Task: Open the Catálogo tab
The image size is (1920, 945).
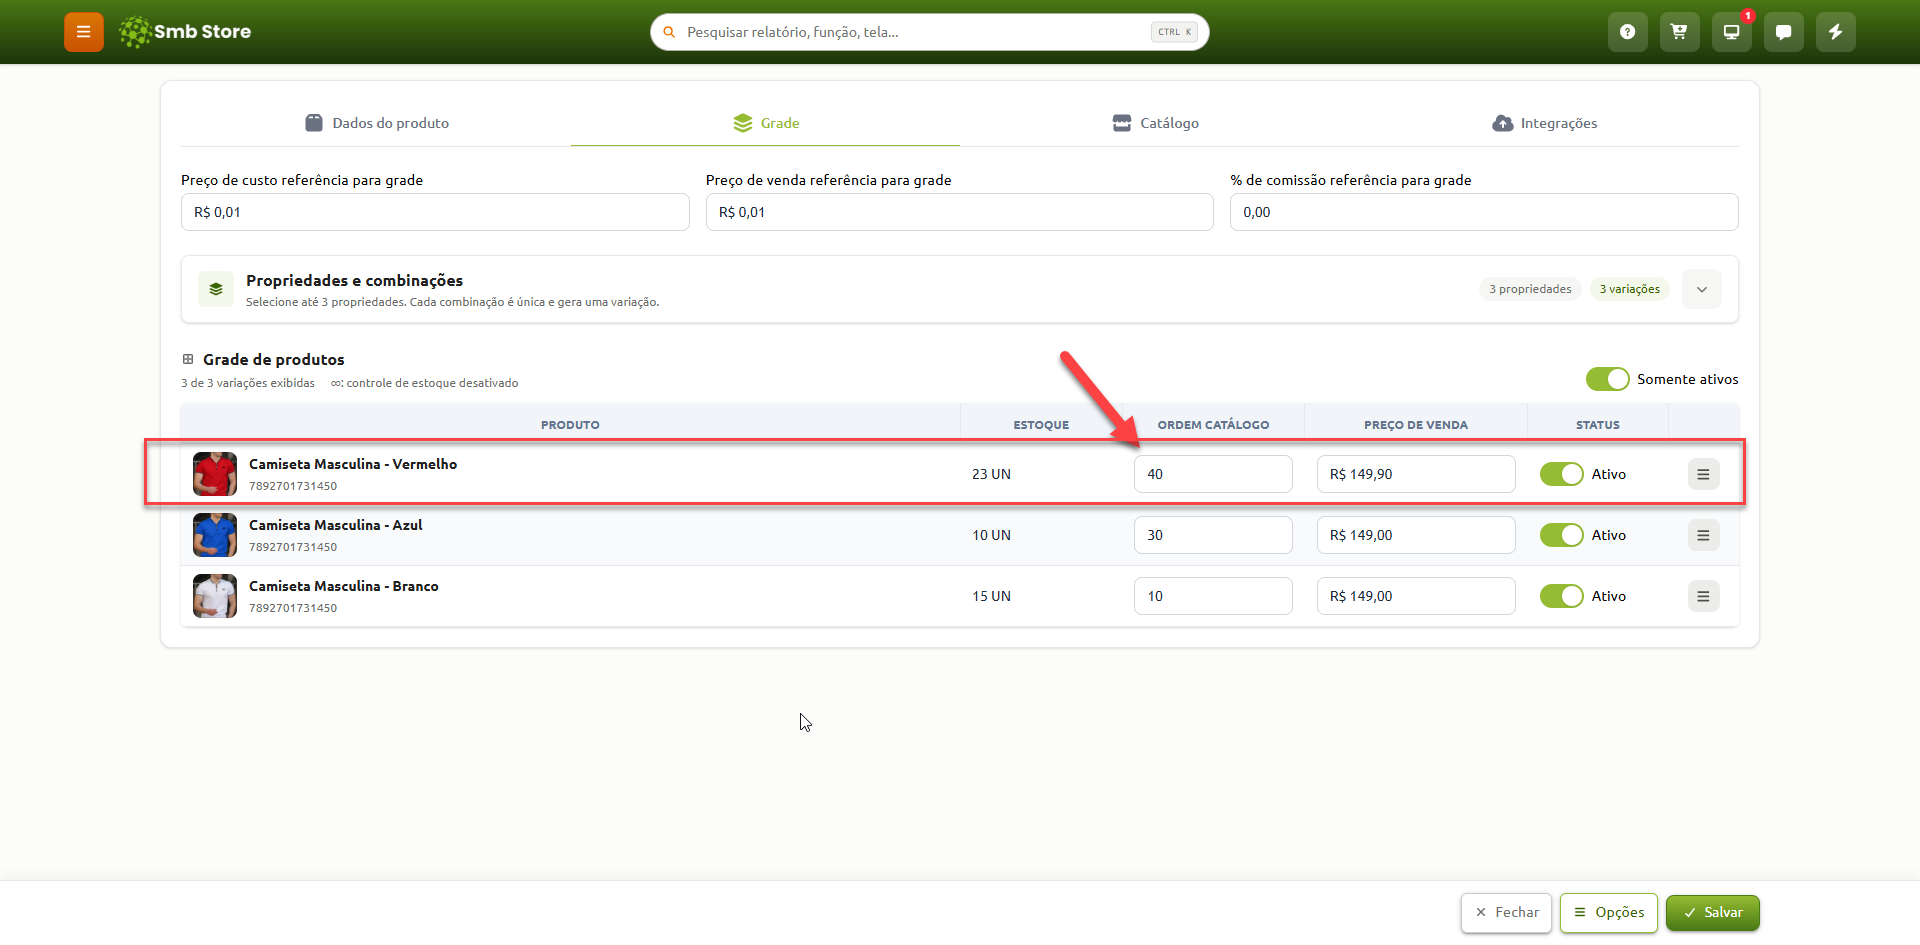Action: click(1155, 123)
